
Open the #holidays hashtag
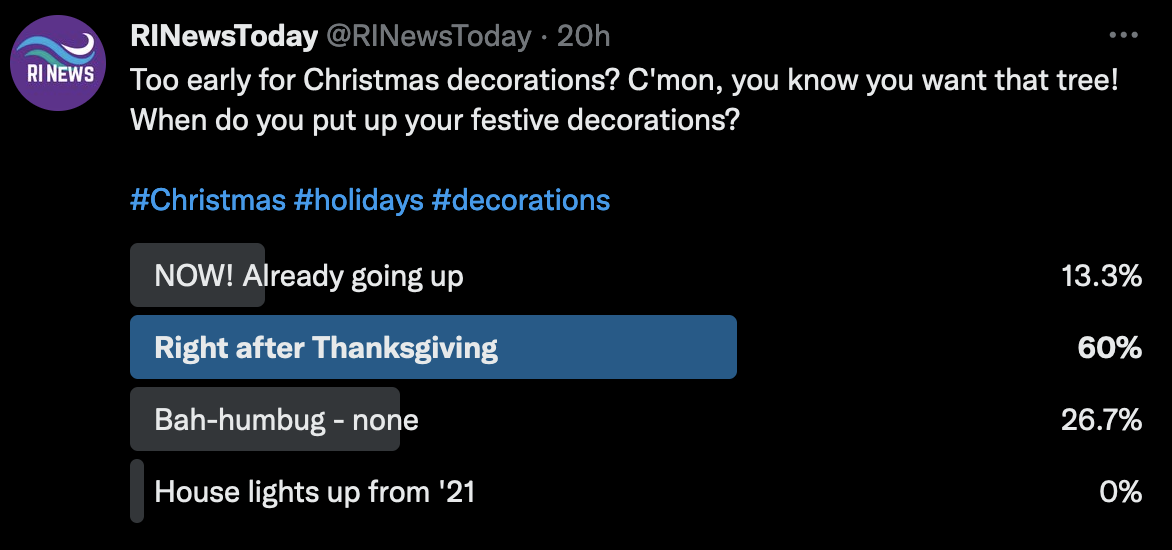pos(358,200)
